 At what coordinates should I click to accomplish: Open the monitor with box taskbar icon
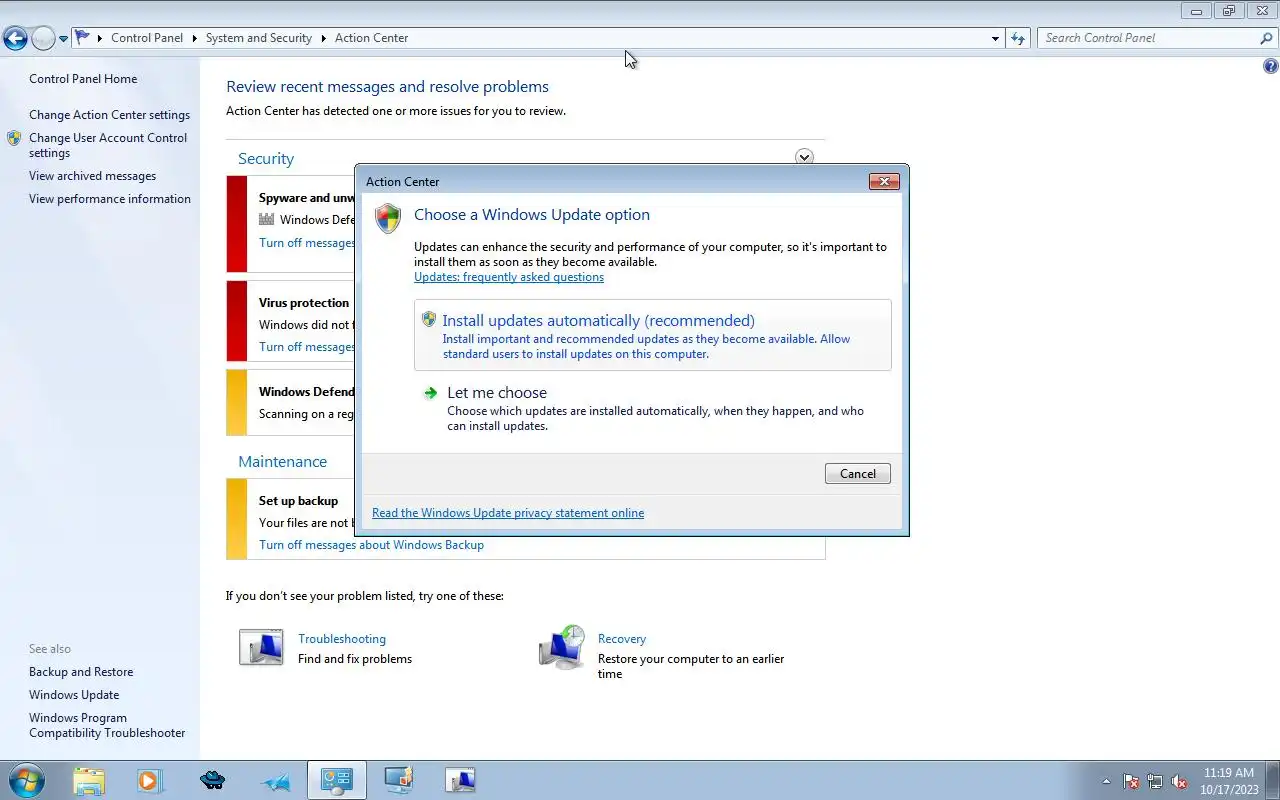[398, 780]
